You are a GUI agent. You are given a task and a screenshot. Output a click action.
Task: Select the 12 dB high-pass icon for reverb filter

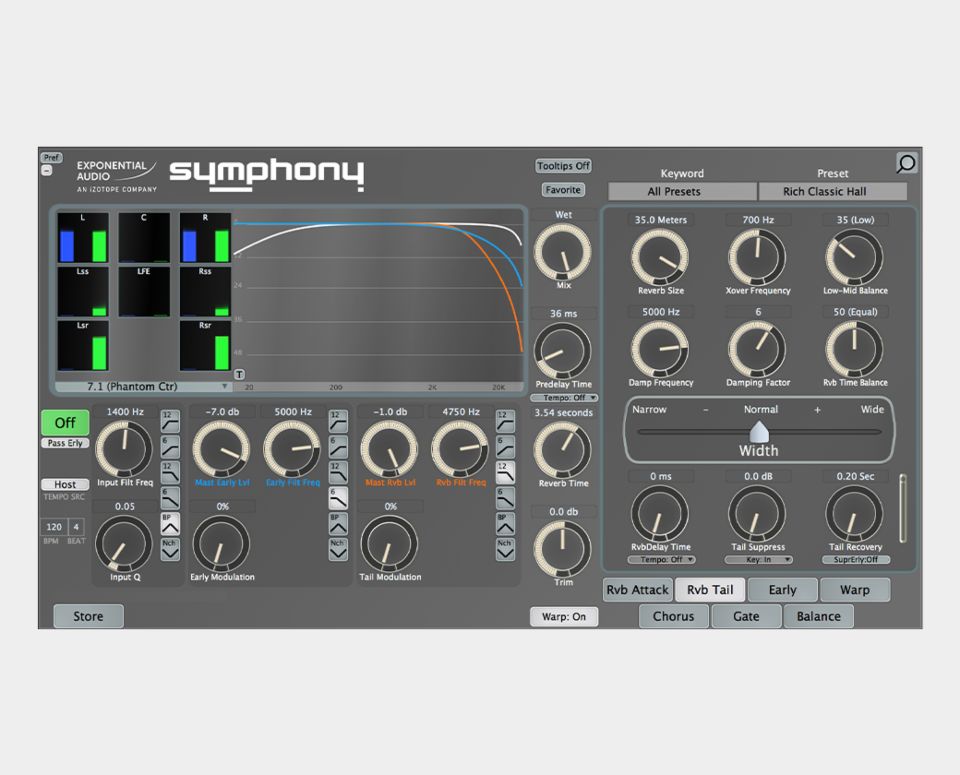click(x=505, y=421)
